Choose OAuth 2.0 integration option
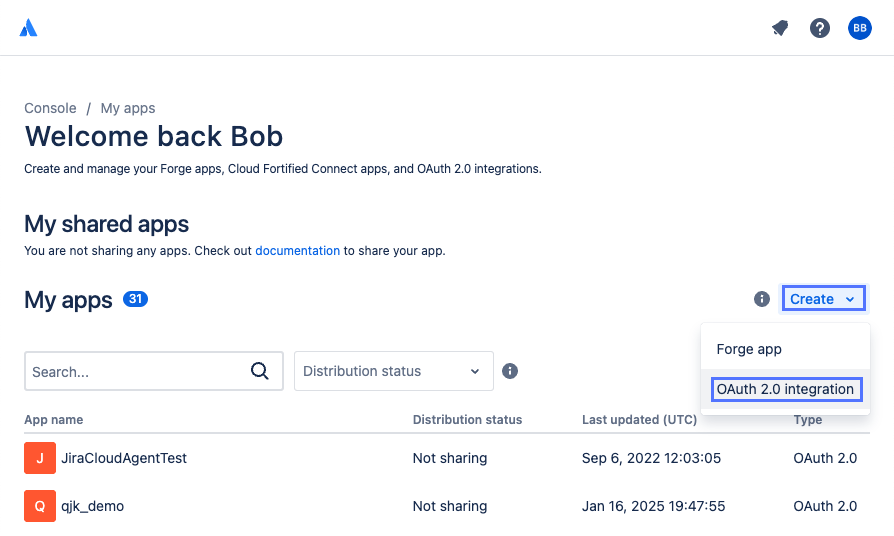The image size is (894, 536). click(x=785, y=389)
